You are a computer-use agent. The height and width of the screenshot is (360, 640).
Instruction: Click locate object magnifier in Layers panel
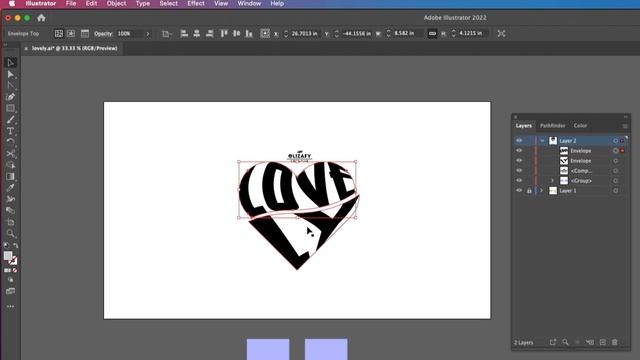pos(565,342)
